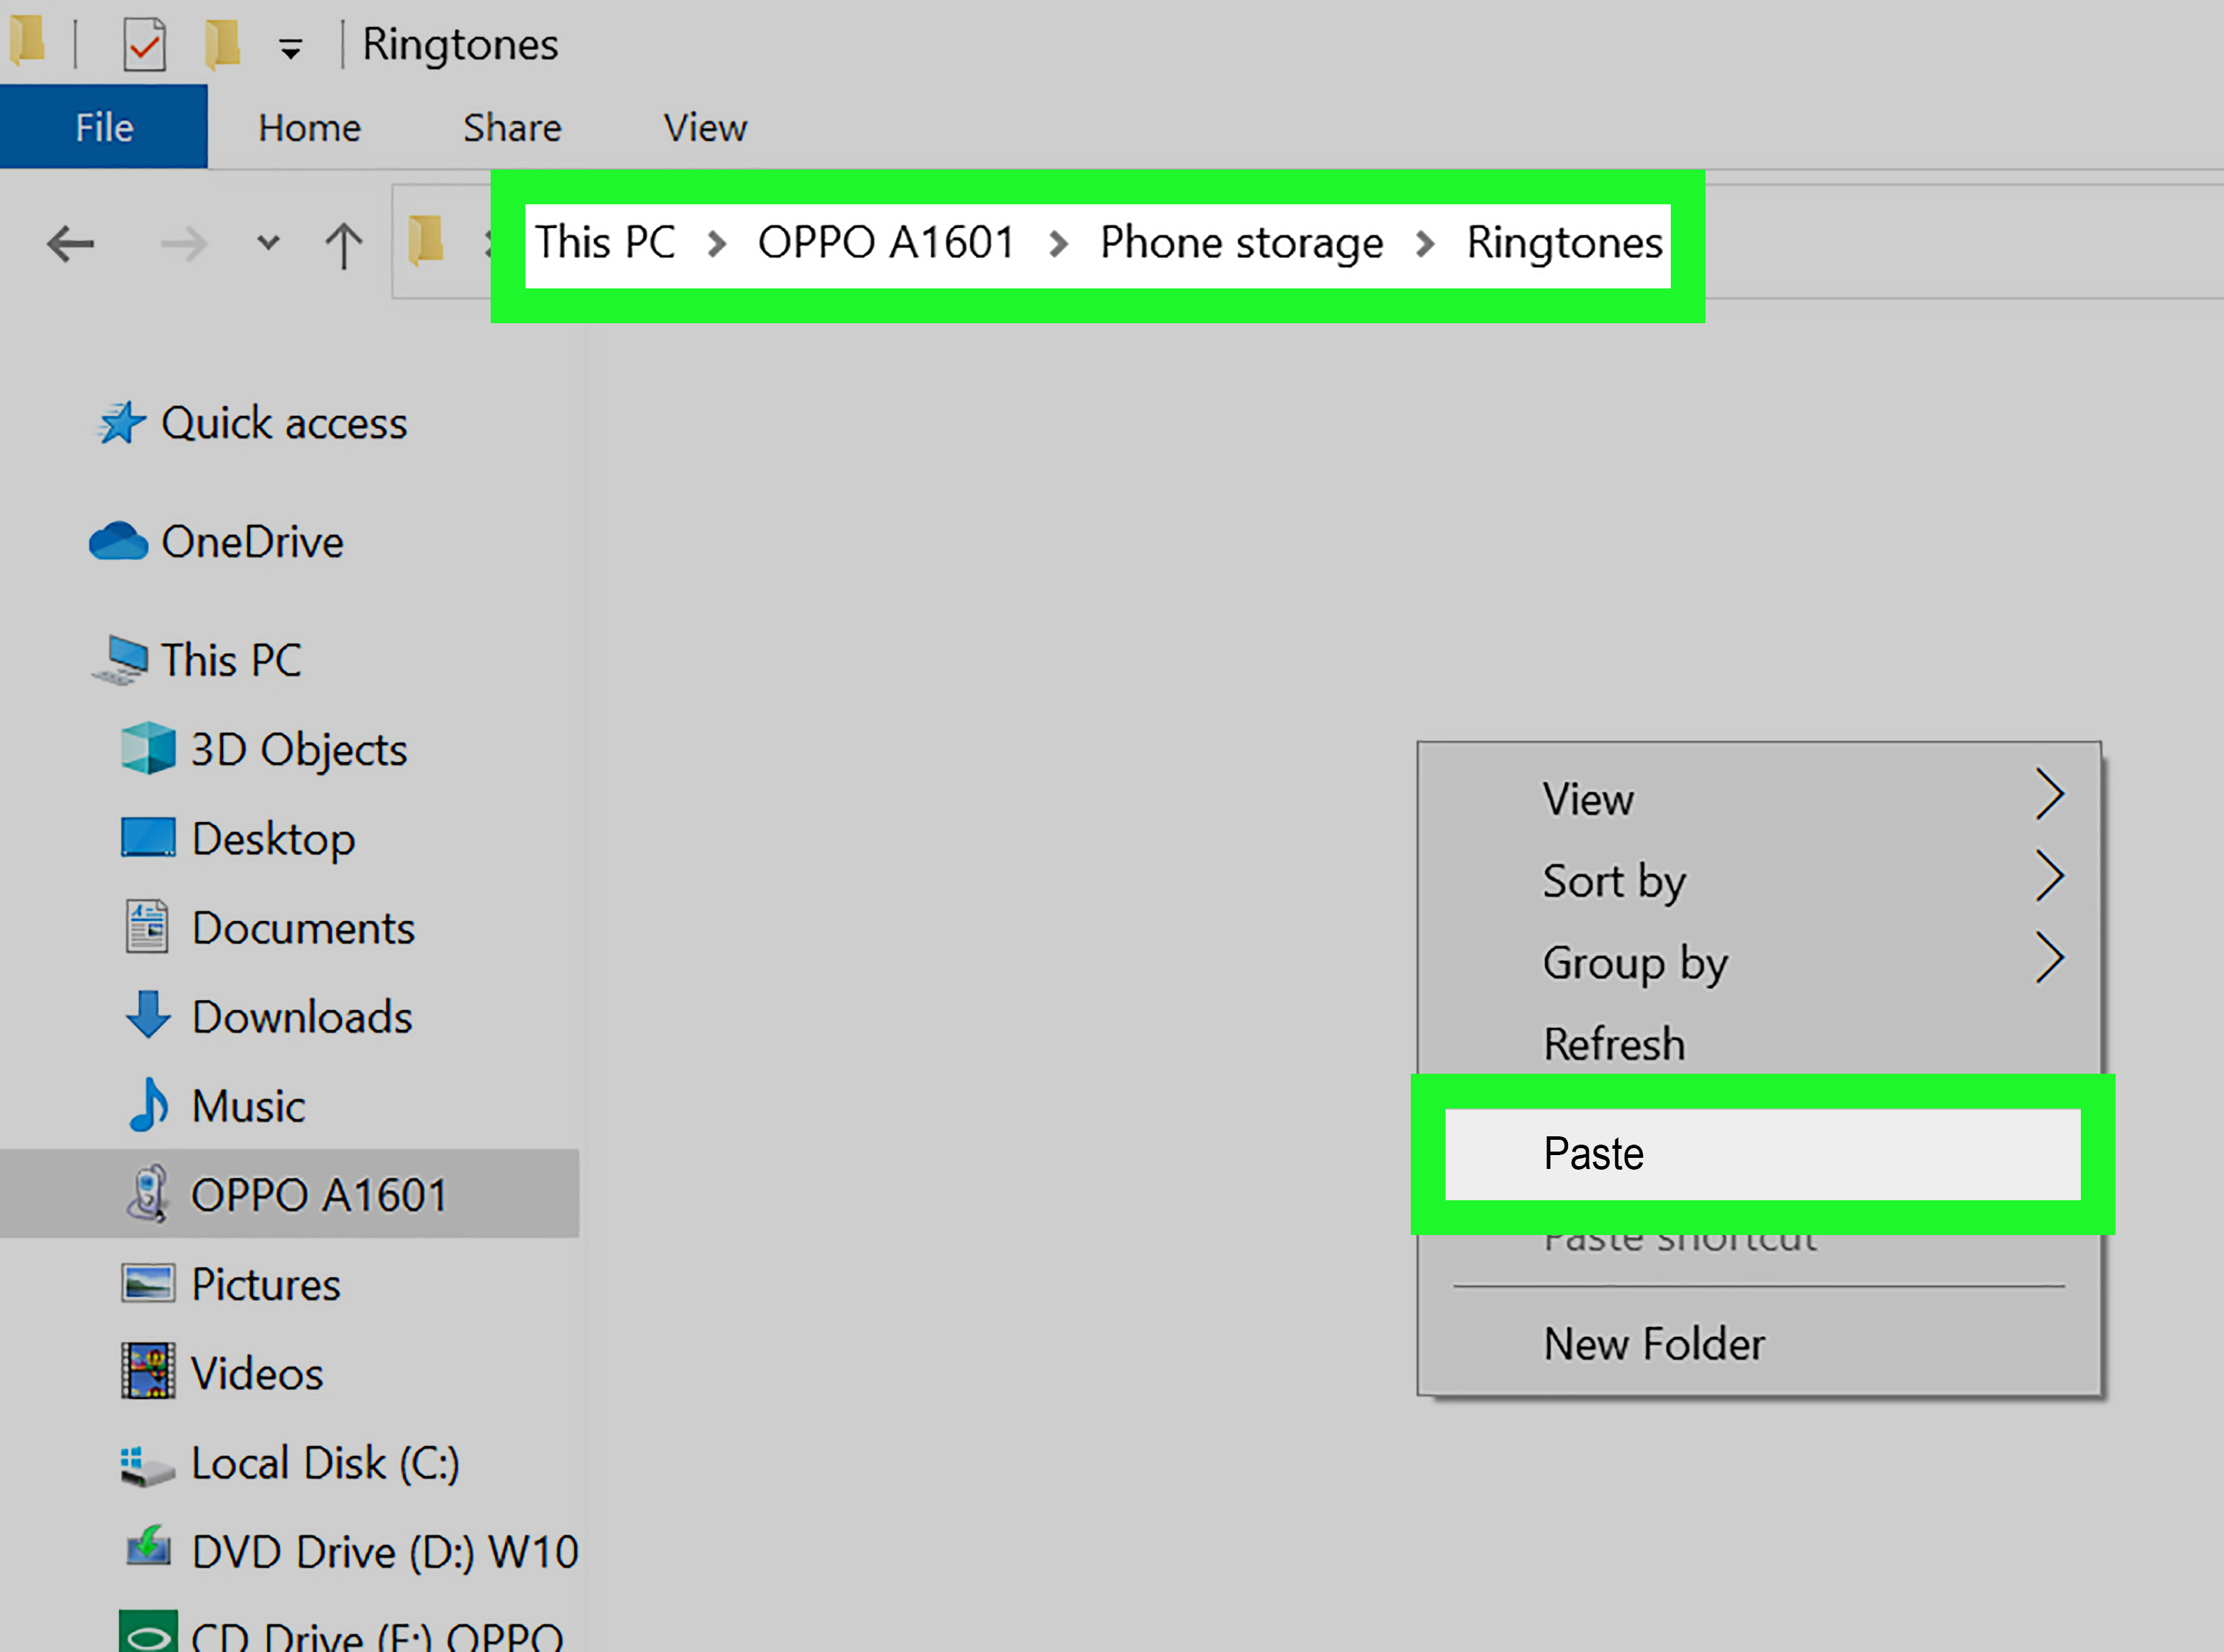Open the Customize Quick Access Toolbar dropdown
This screenshot has height=1652, width=2224.
pos(291,48)
